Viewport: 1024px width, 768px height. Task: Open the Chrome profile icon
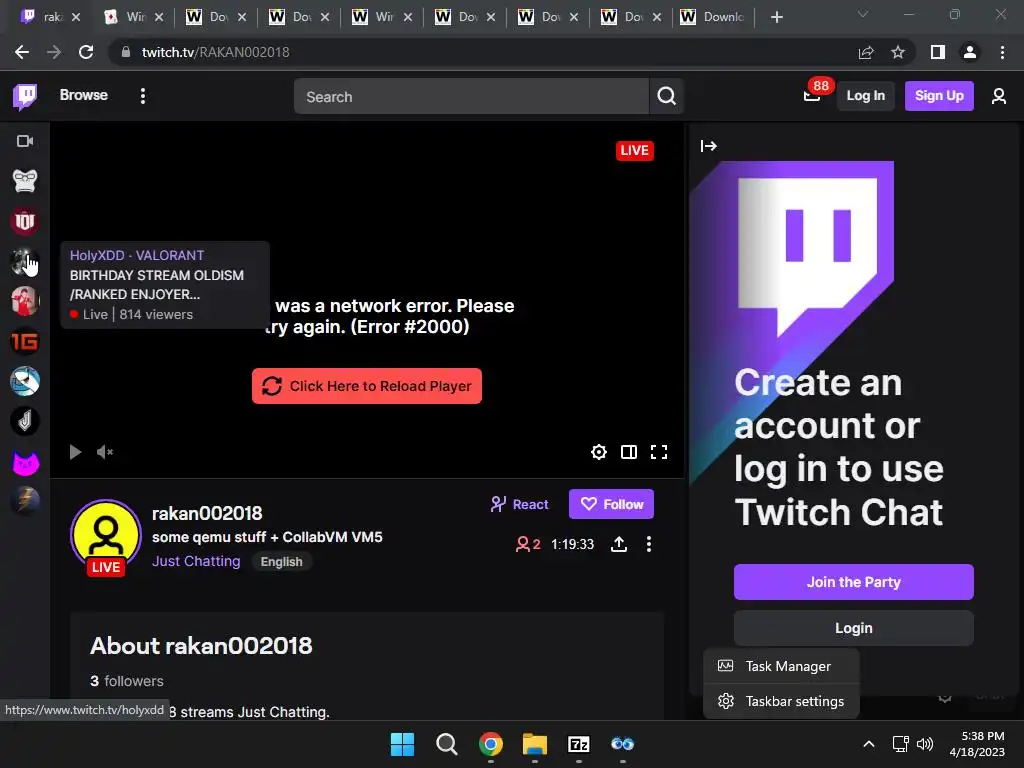coord(970,52)
